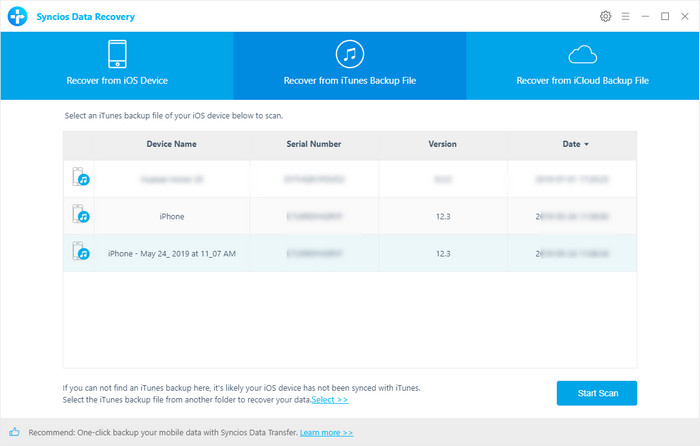Click version 12.3 in the May 24 row
The image size is (700, 446).
(443, 254)
